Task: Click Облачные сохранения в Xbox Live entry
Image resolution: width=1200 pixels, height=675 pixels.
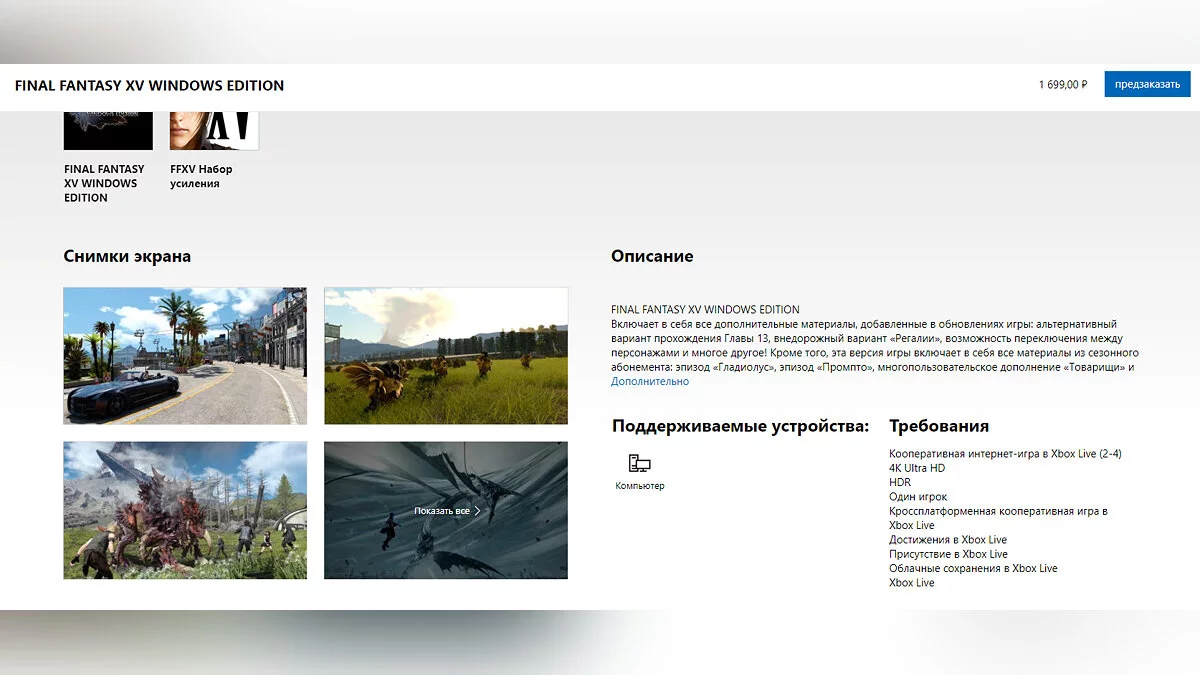Action: (x=973, y=568)
